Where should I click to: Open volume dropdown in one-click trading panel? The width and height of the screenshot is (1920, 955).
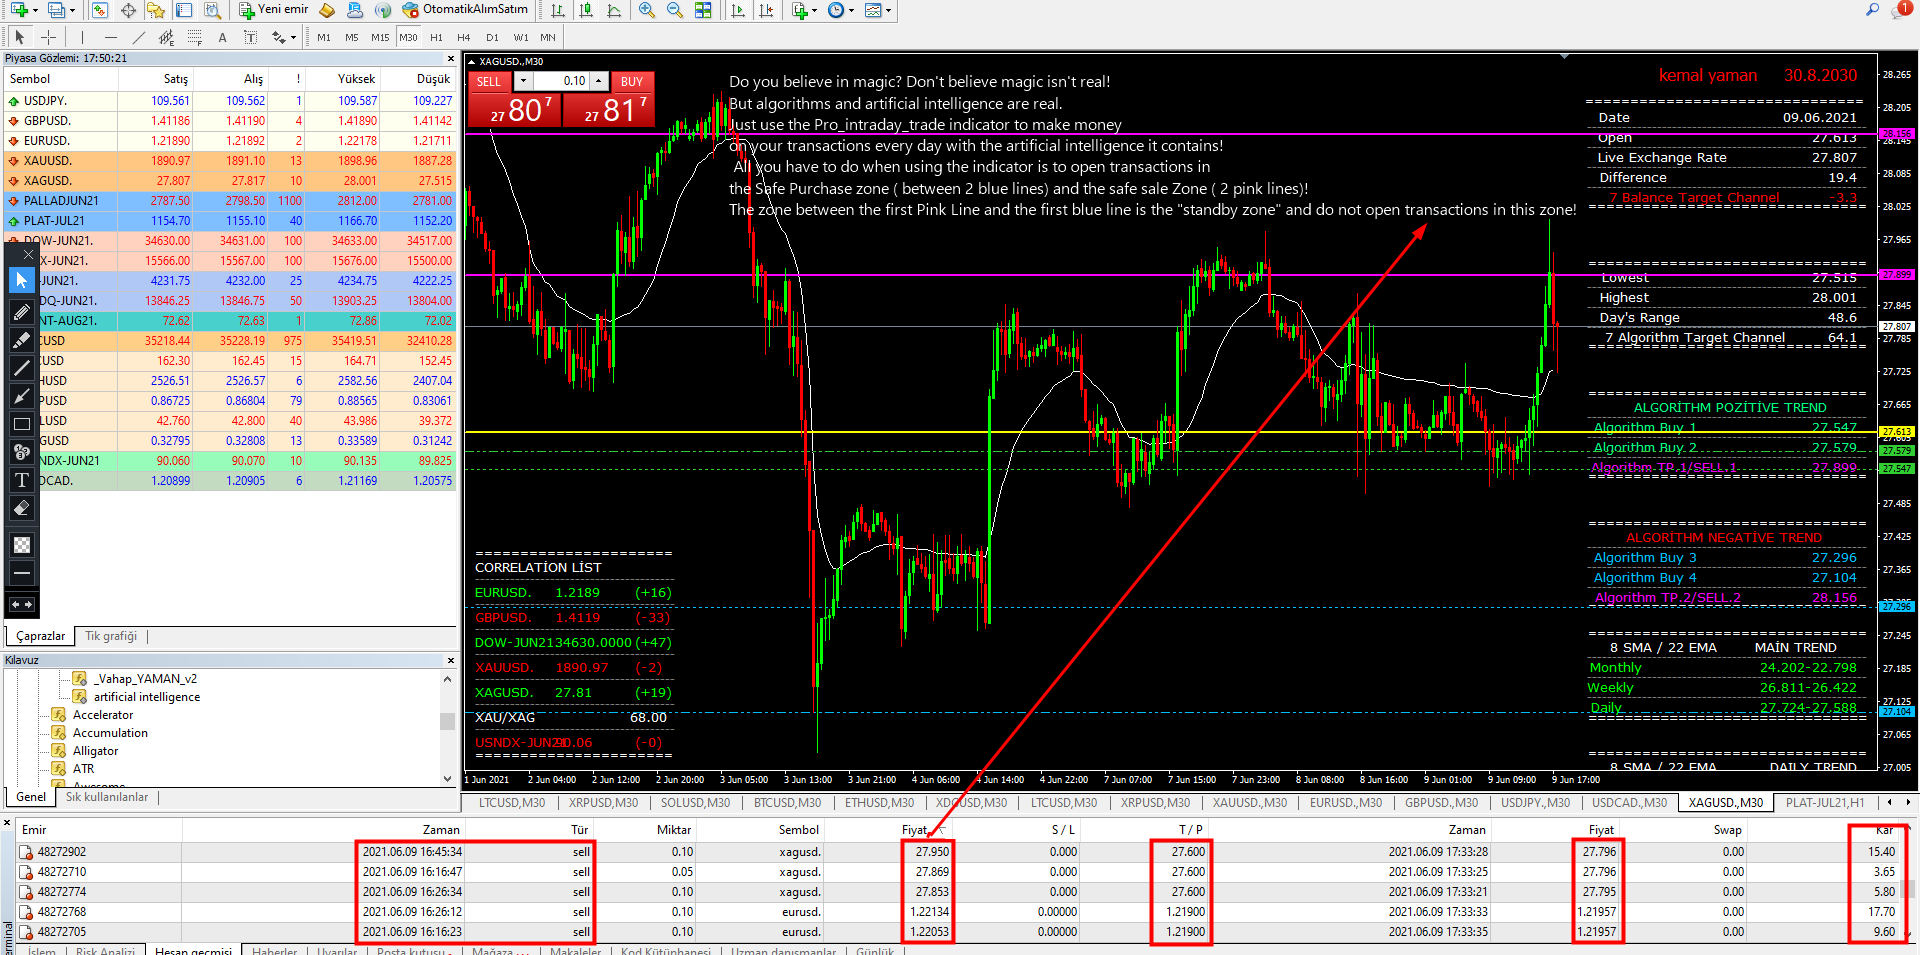[522, 81]
